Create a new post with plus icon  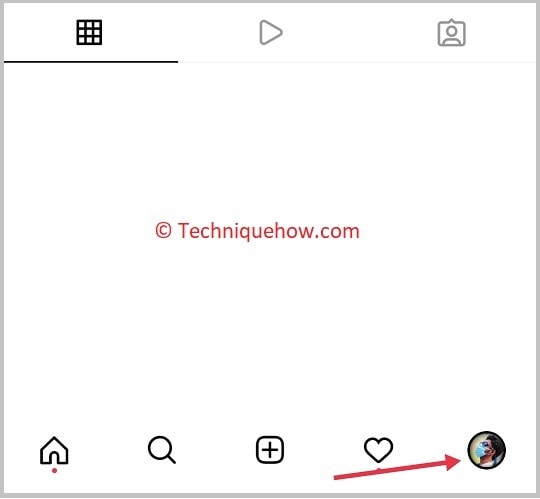(270, 450)
